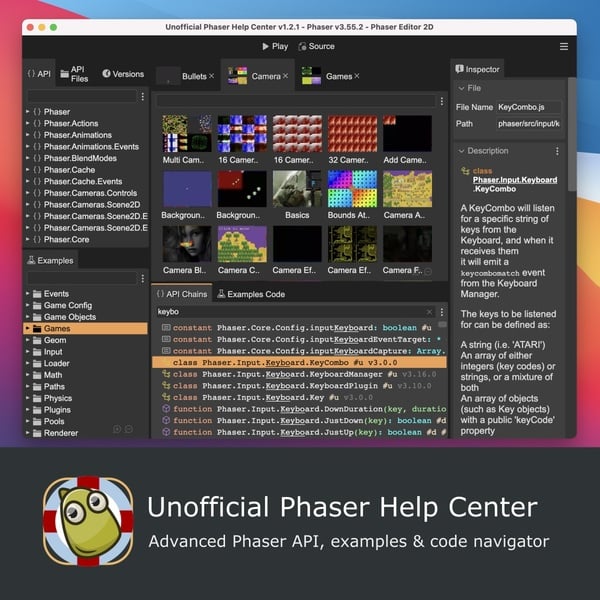Switch to the Examples Code tab
Viewport: 600px width, 600px height.
[x=251, y=294]
